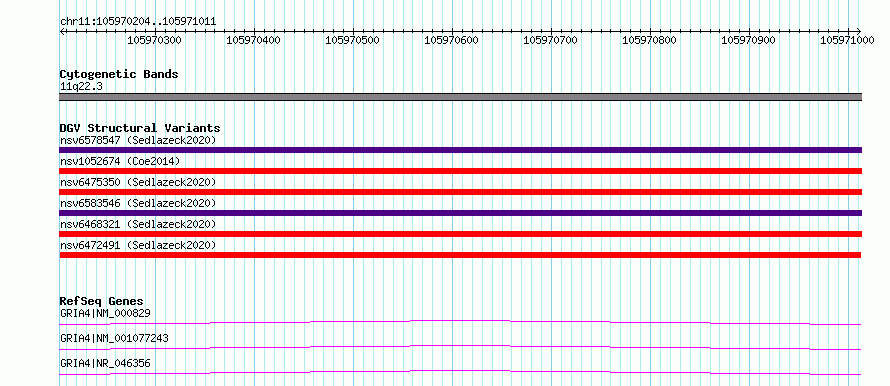Click the red bar for nsv6475350

tap(460, 192)
